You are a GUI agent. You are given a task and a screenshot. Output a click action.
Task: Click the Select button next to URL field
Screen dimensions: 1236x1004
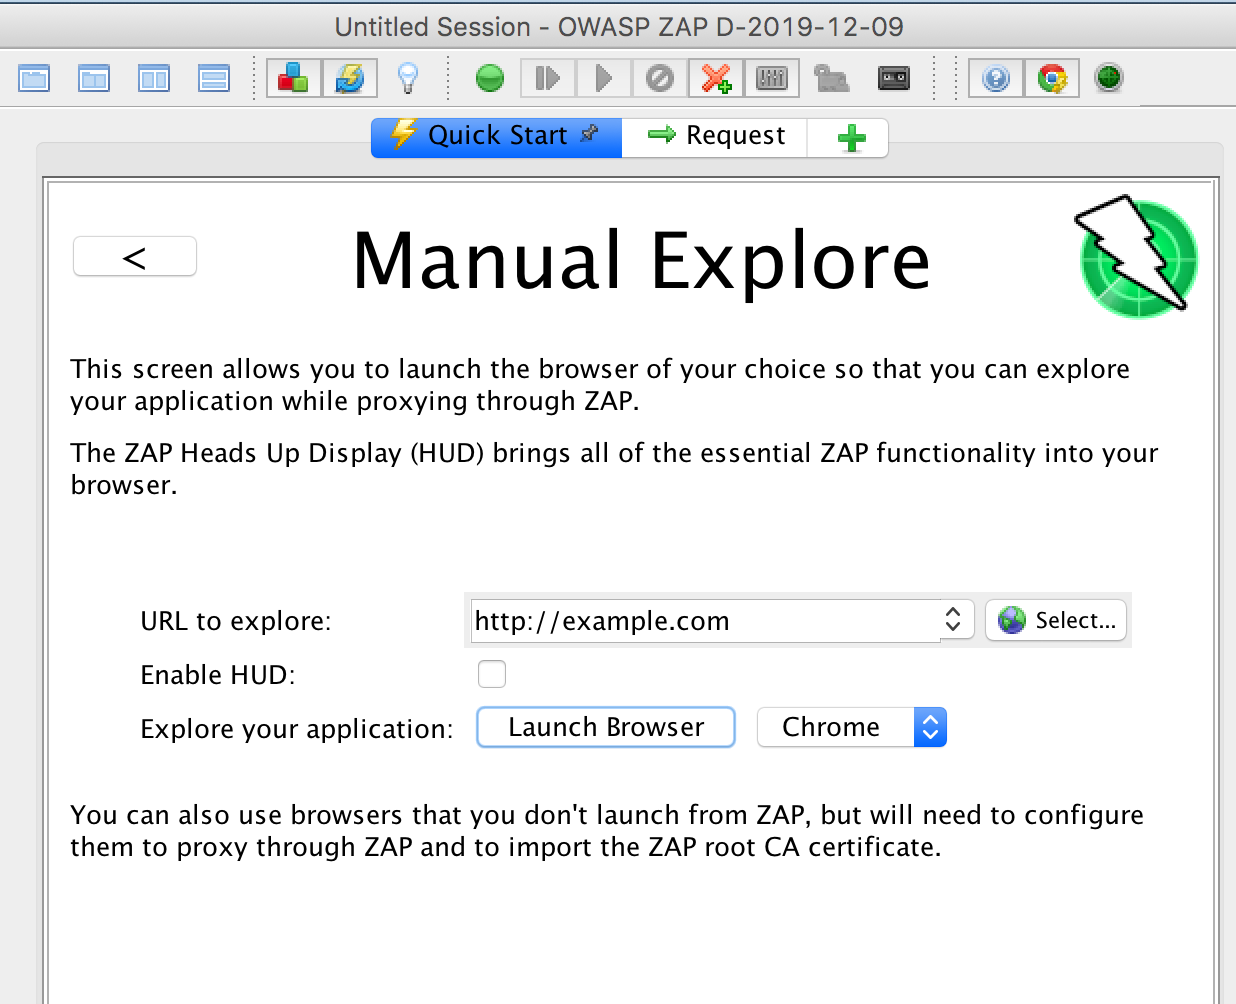pos(1055,620)
